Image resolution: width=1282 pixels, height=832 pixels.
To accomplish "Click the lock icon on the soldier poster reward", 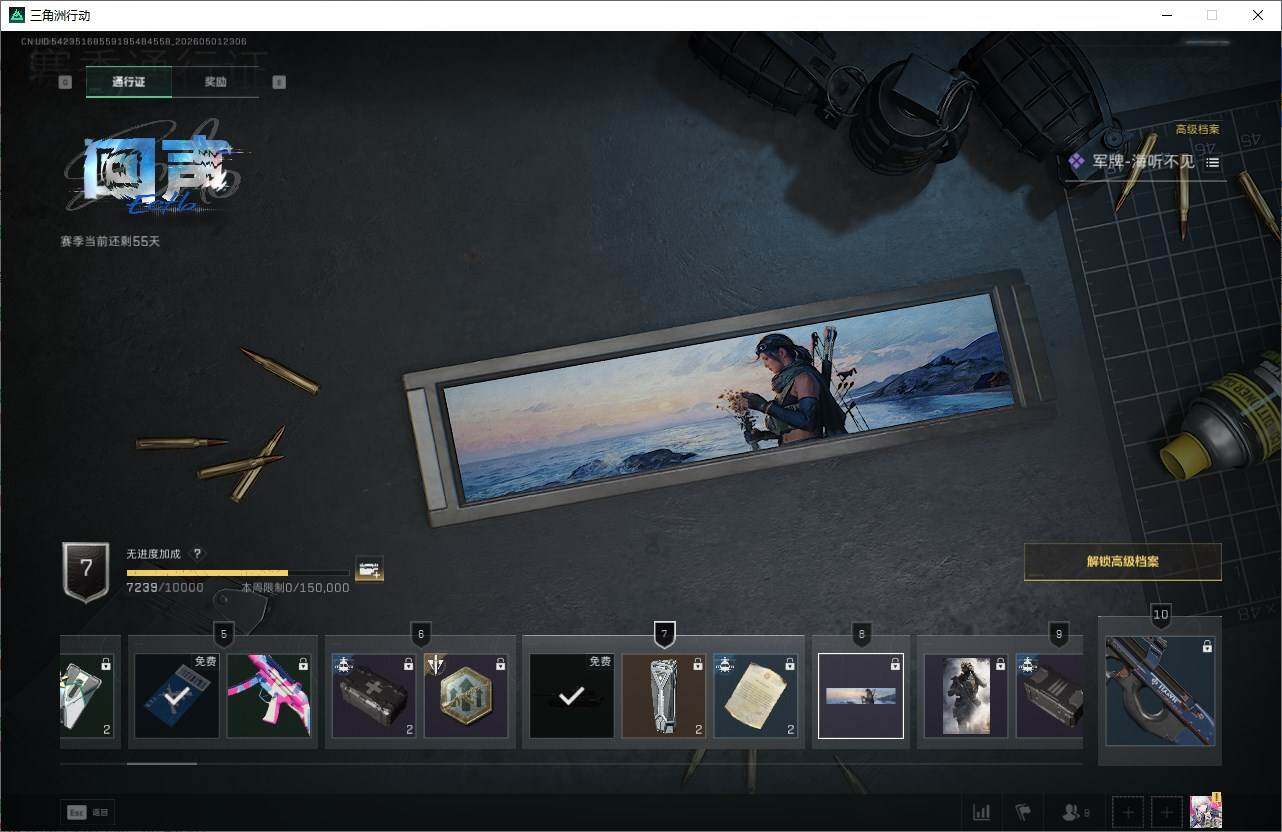I will (x=1000, y=663).
